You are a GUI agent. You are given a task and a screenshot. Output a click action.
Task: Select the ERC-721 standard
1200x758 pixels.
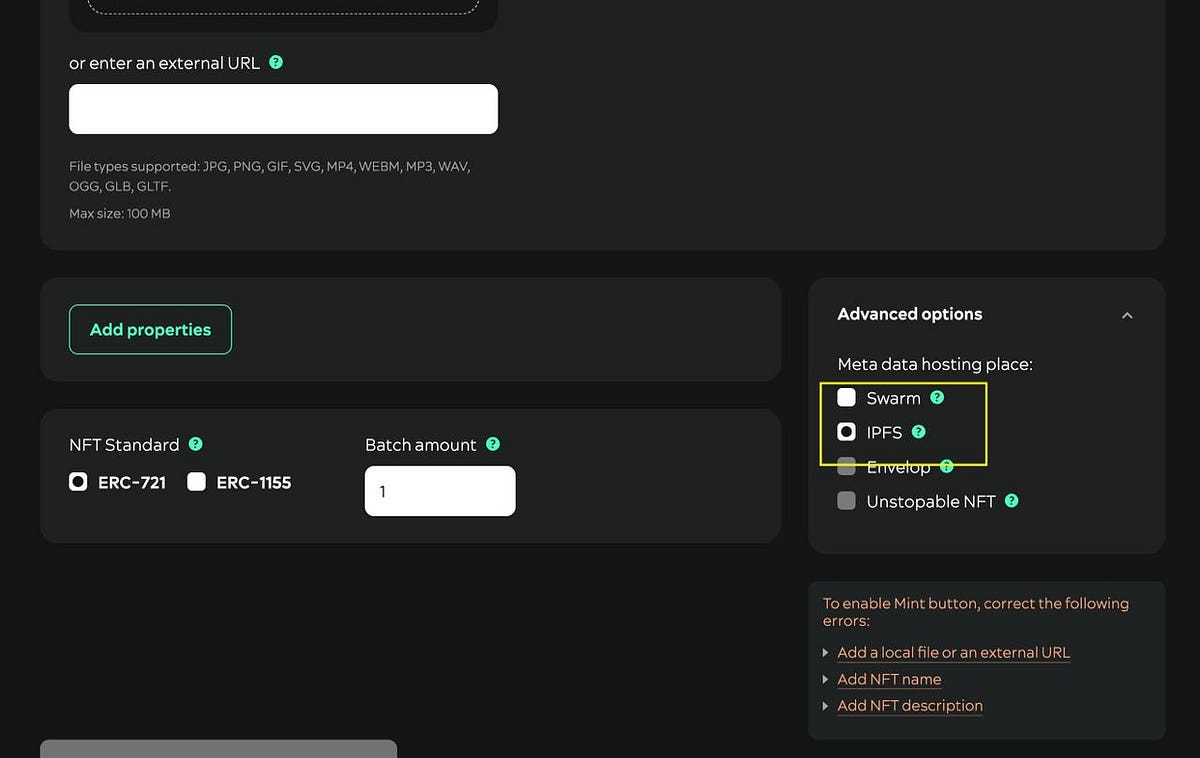78,481
